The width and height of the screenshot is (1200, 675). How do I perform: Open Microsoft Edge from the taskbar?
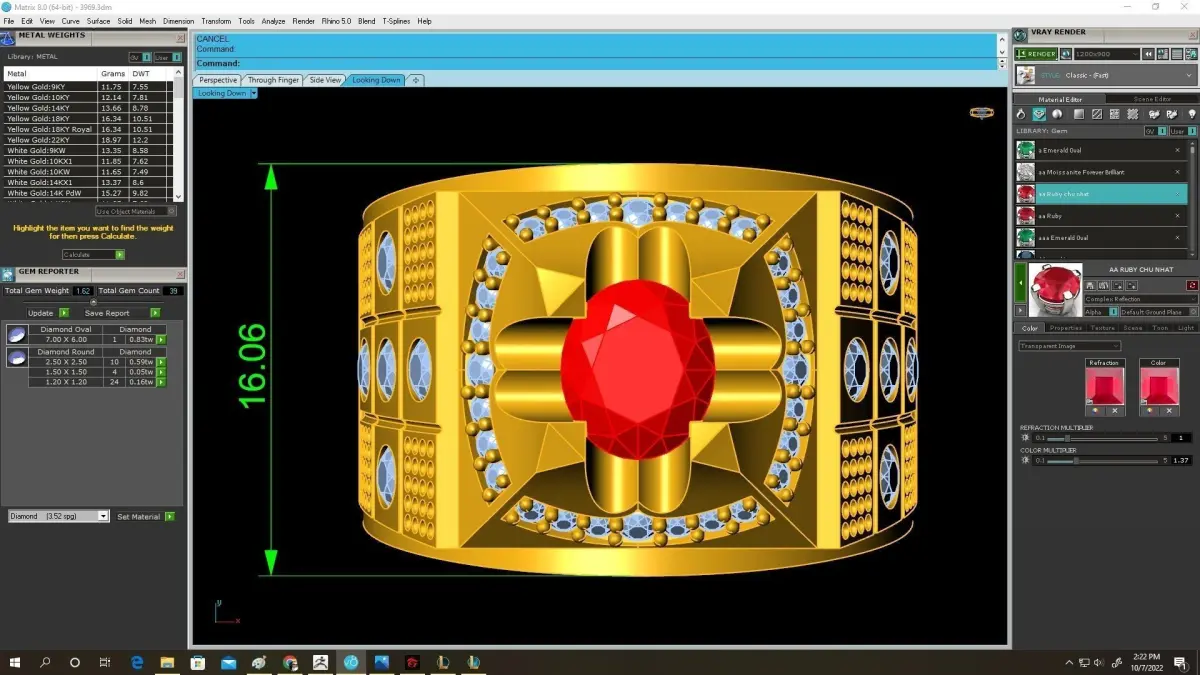(138, 662)
